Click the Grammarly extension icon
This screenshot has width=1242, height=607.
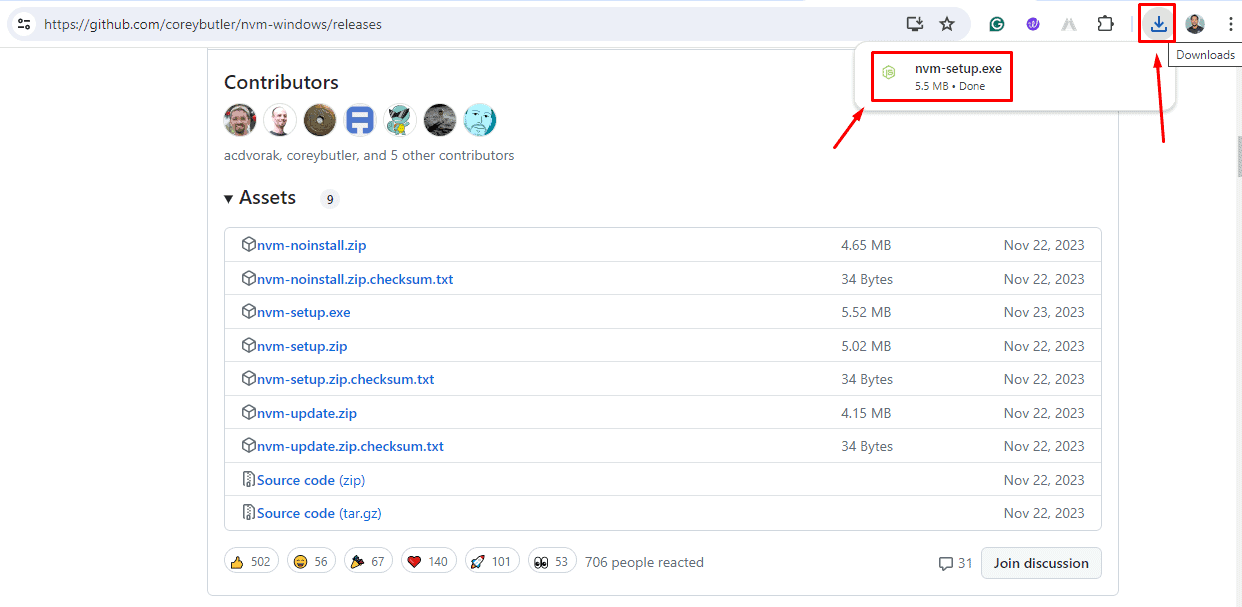tap(997, 24)
